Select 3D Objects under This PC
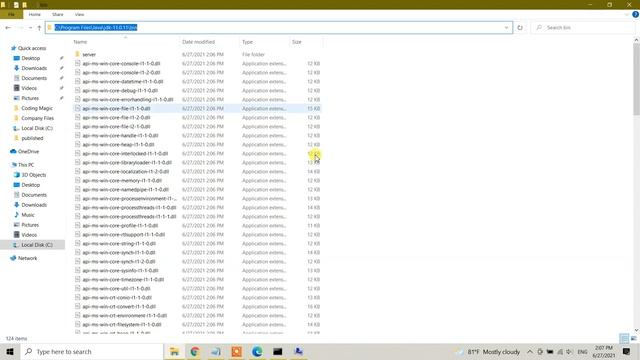Image resolution: width=640 pixels, height=360 pixels. pos(33,175)
